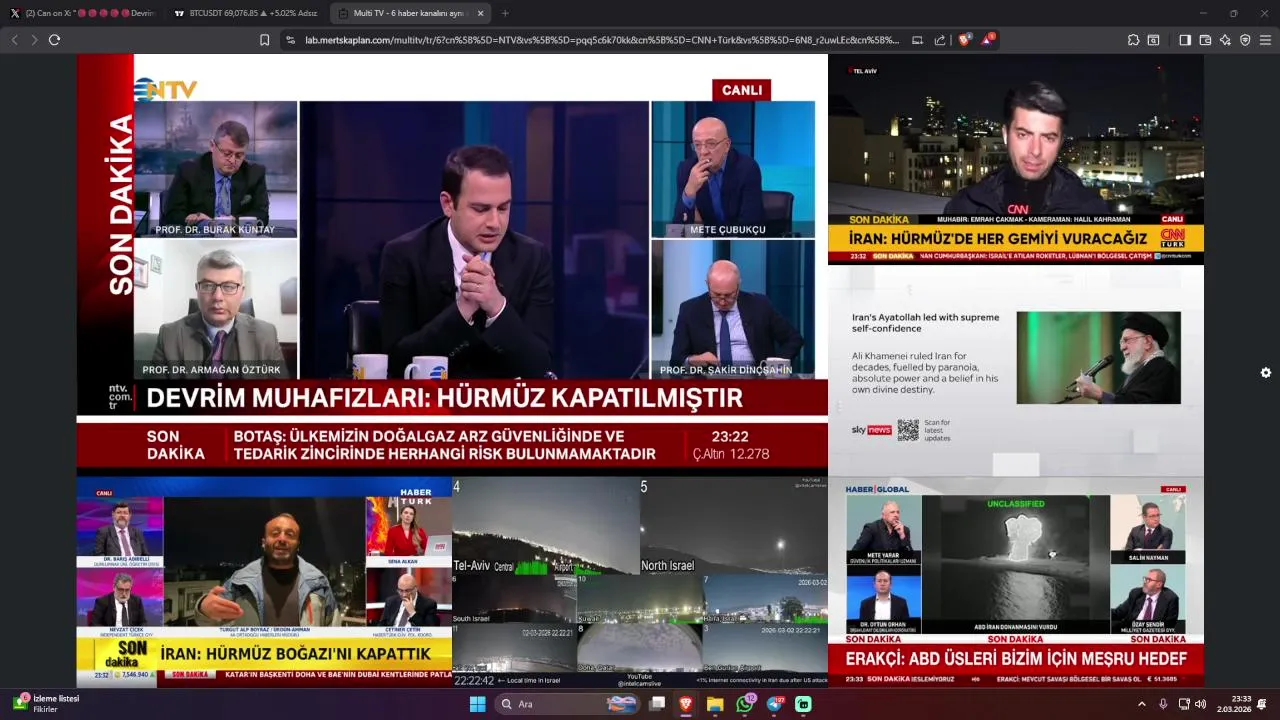This screenshot has height=720, width=1280.
Task: Open Telegram from the taskbar
Action: pos(774,704)
